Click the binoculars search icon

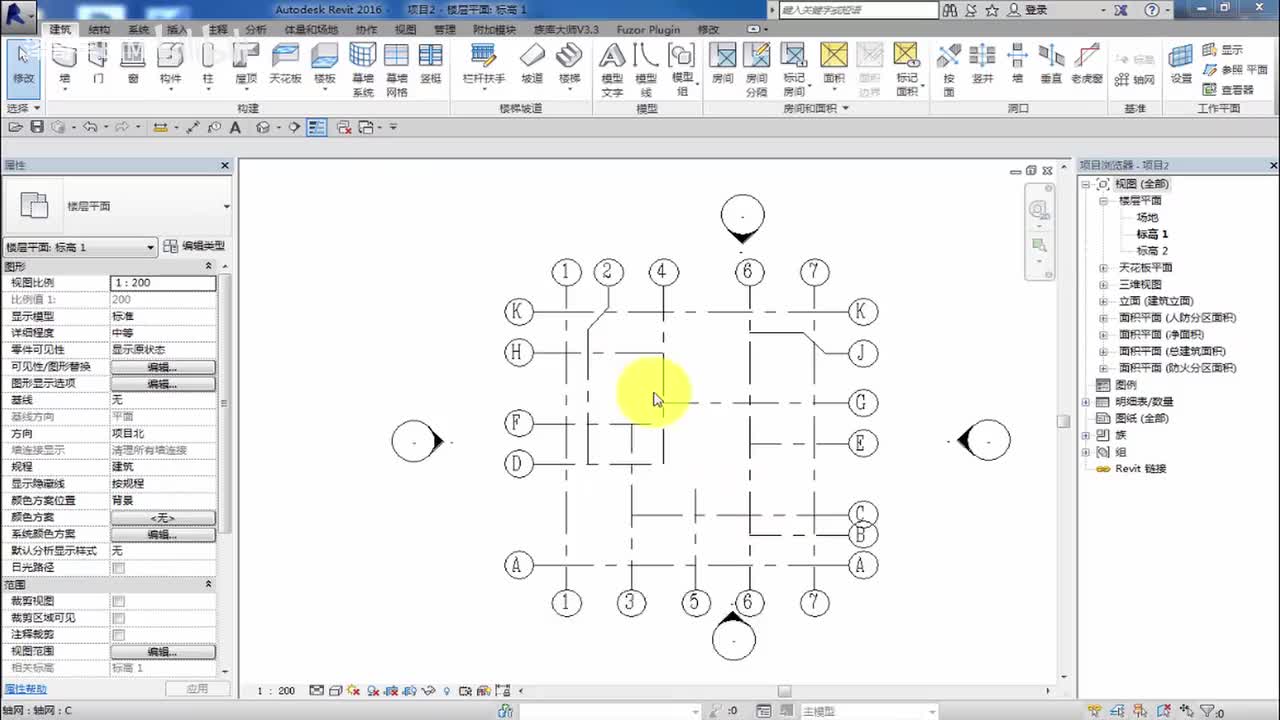tap(950, 10)
